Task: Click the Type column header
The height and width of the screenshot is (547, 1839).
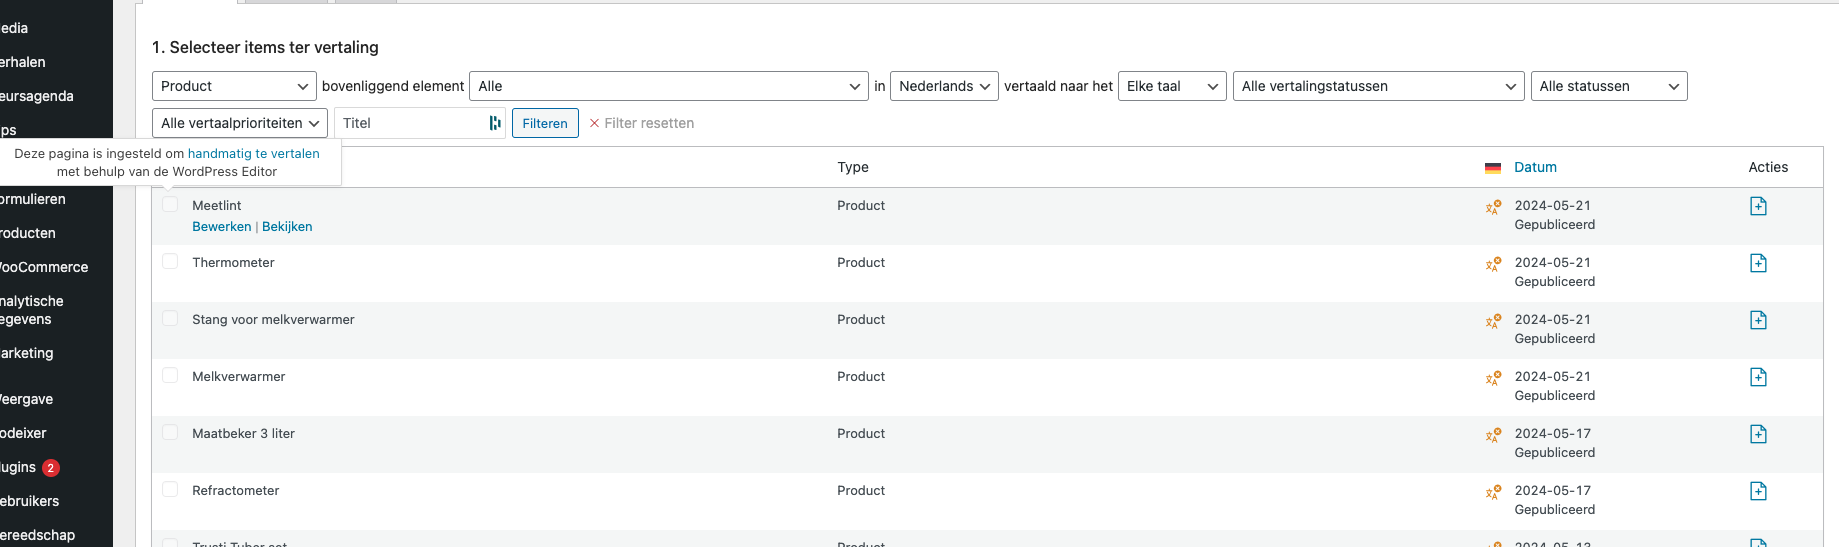Action: pyautogui.click(x=853, y=167)
